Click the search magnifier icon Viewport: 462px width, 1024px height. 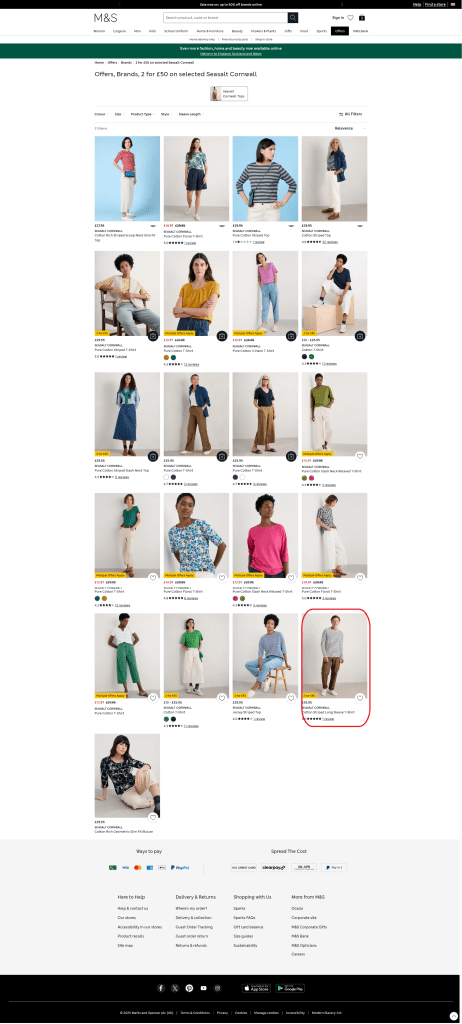293,18
